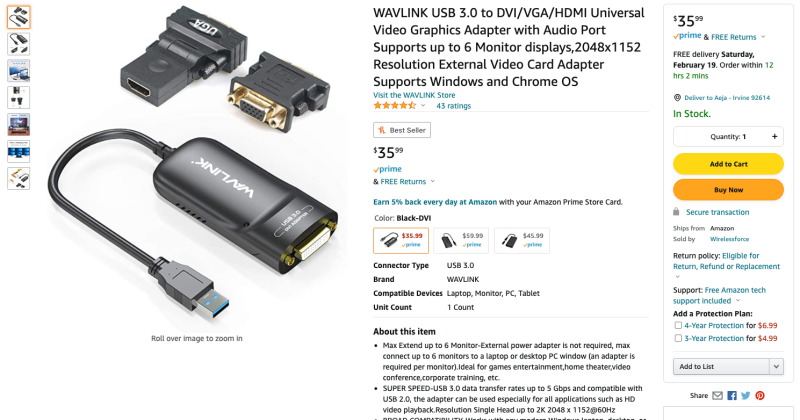Viewport: 800px width, 420px height.
Task: Expand the star ratings breakdown chevron
Action: (423, 106)
